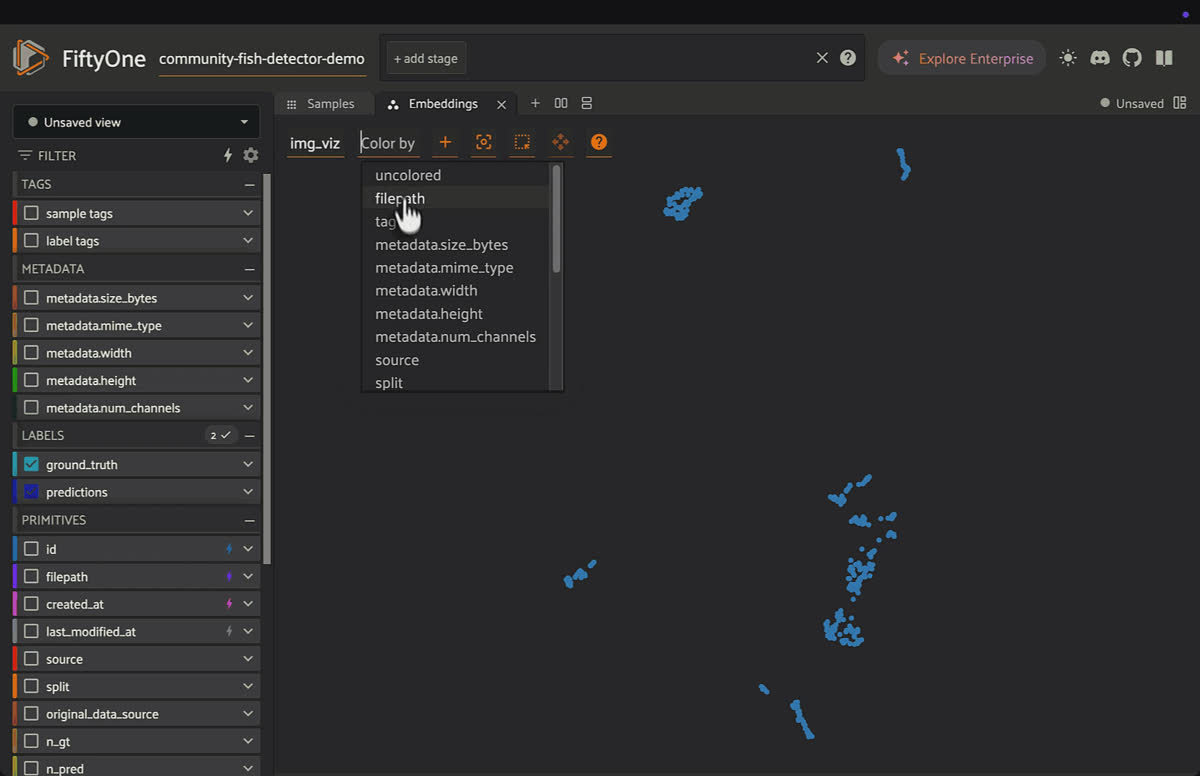This screenshot has width=1200, height=776.
Task: Click the Color by list scrollbar
Action: [556, 218]
